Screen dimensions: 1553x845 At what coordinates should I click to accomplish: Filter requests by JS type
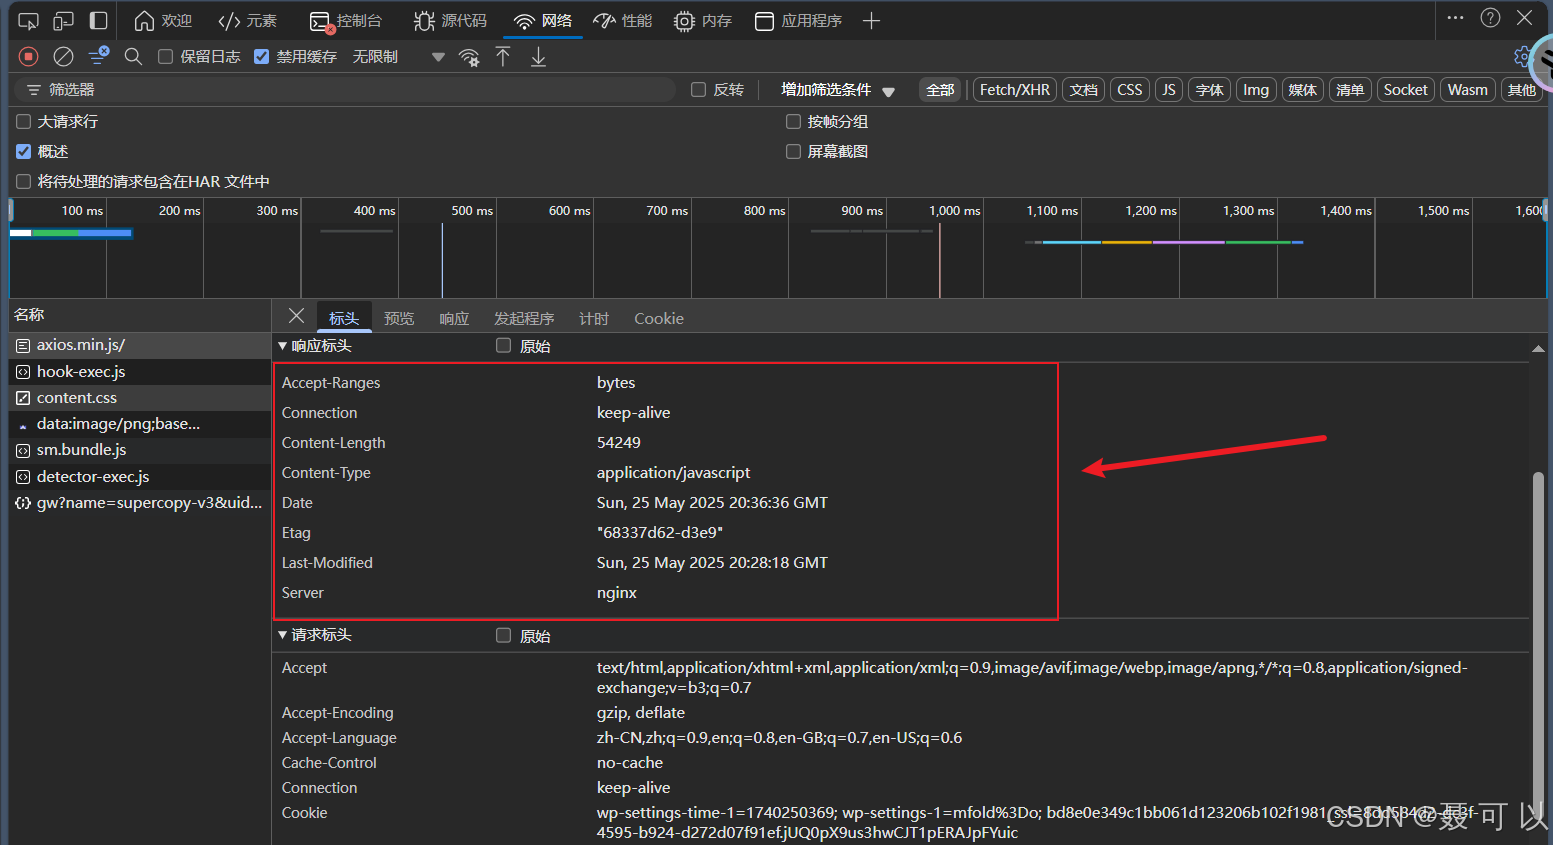[x=1168, y=90]
